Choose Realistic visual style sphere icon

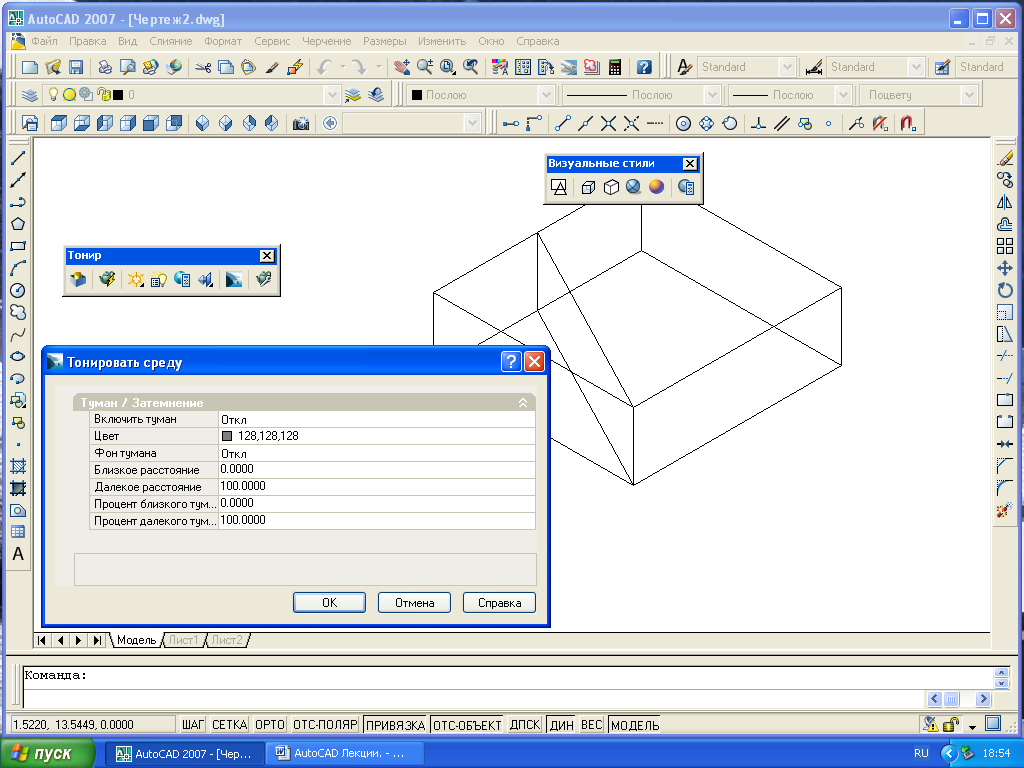point(633,187)
